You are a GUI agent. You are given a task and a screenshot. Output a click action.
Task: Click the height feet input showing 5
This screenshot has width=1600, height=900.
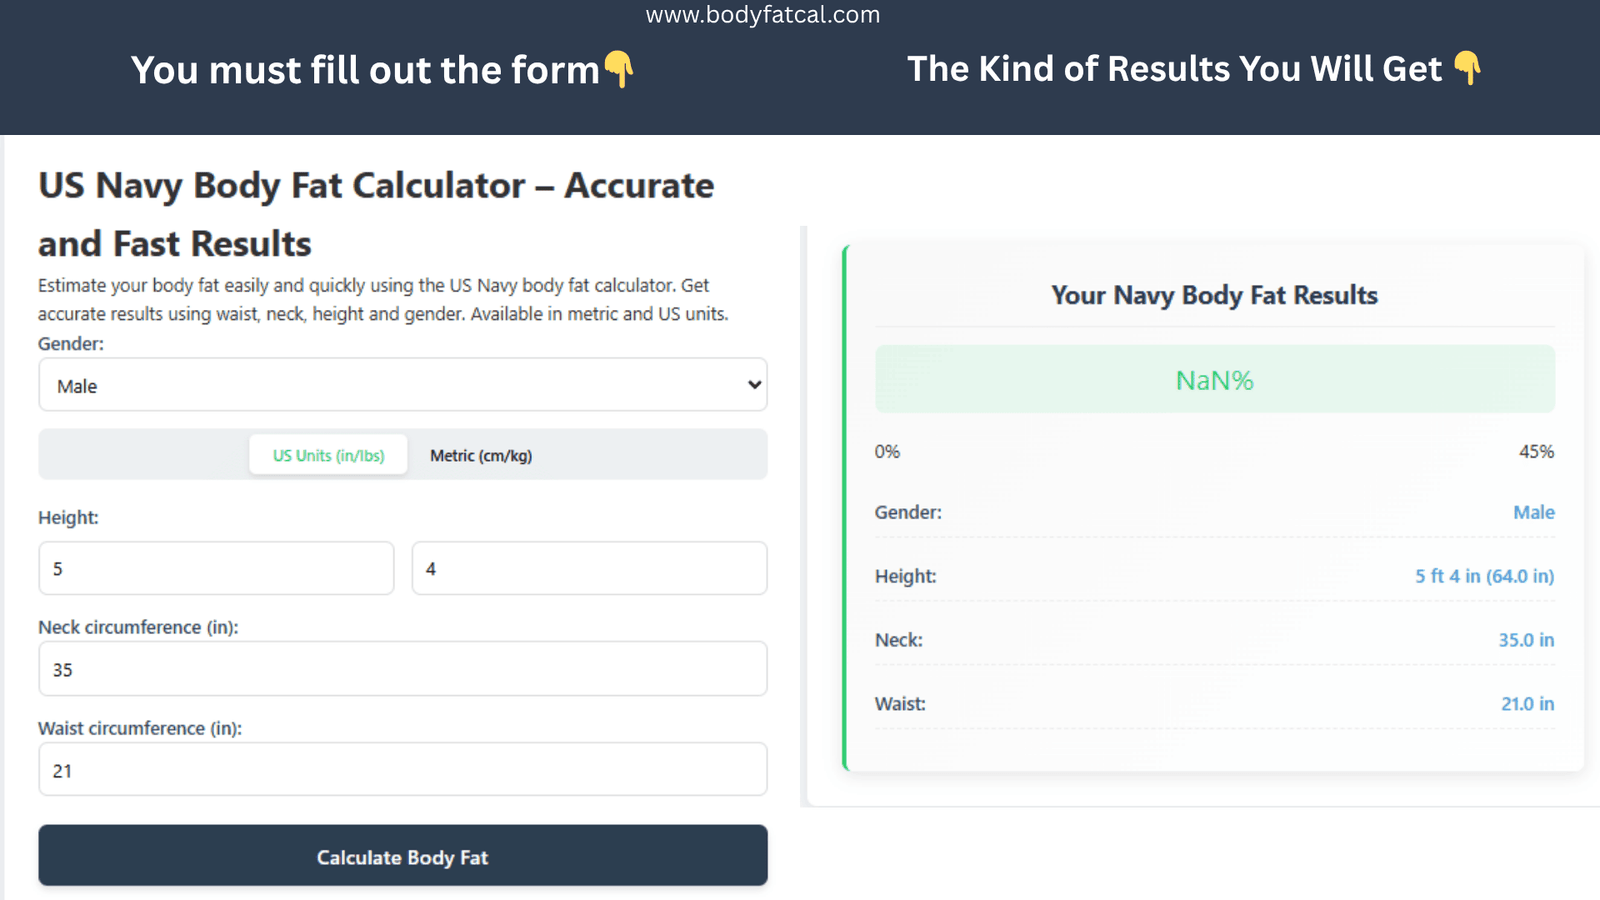coord(216,568)
